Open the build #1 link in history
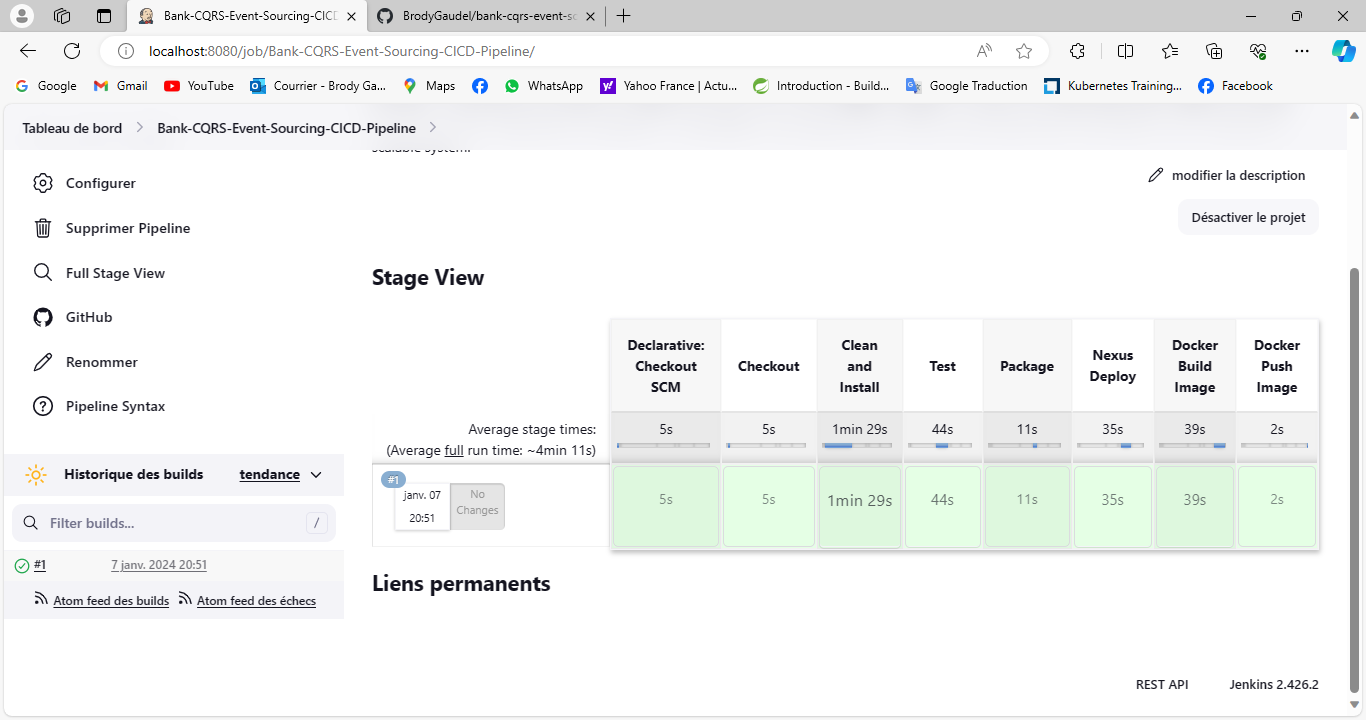 pyautogui.click(x=40, y=565)
